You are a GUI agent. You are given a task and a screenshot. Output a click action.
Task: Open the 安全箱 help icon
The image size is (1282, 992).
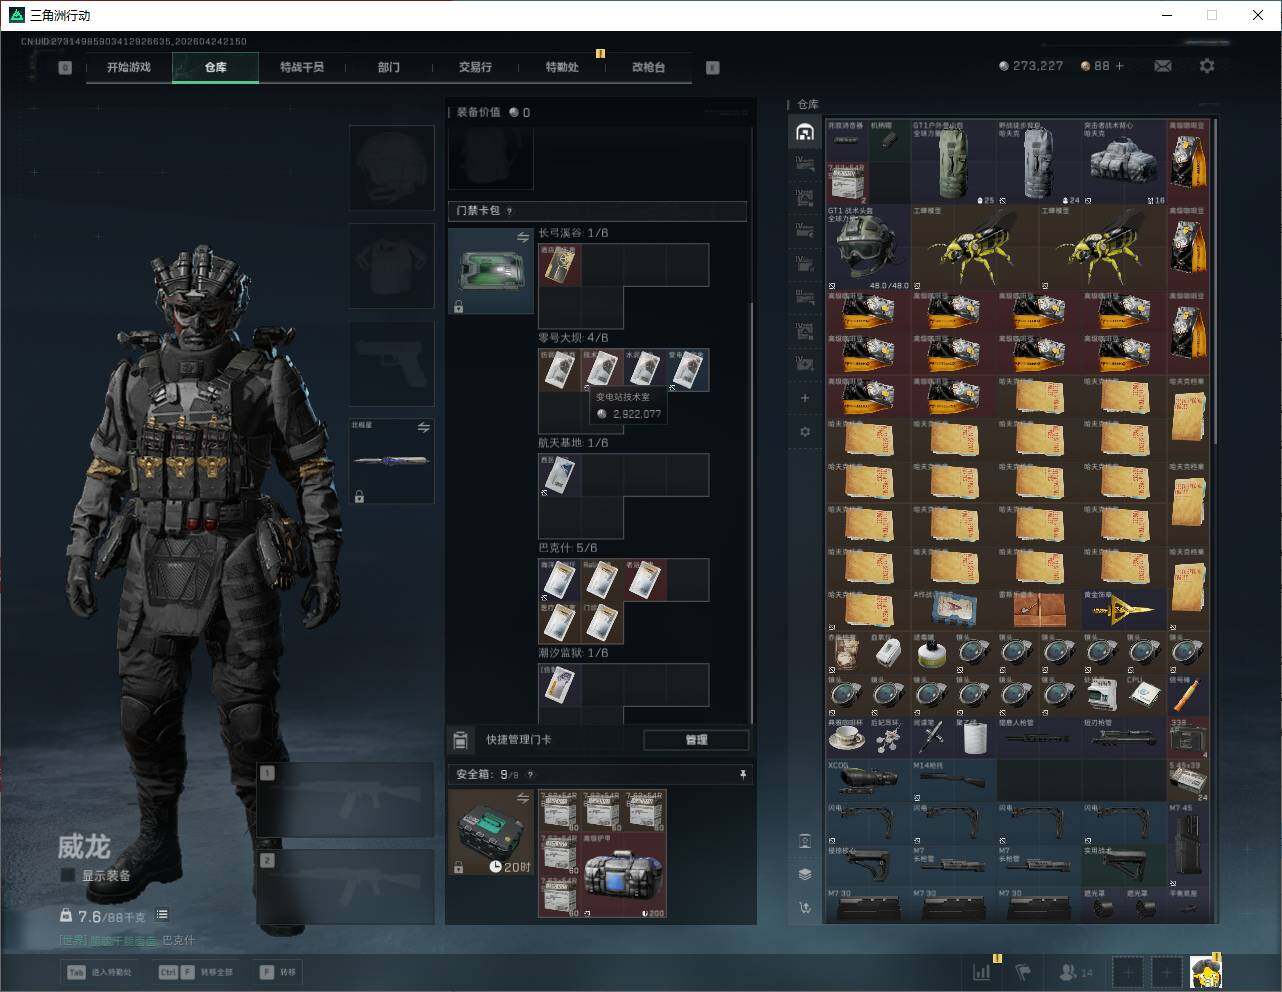[530, 774]
